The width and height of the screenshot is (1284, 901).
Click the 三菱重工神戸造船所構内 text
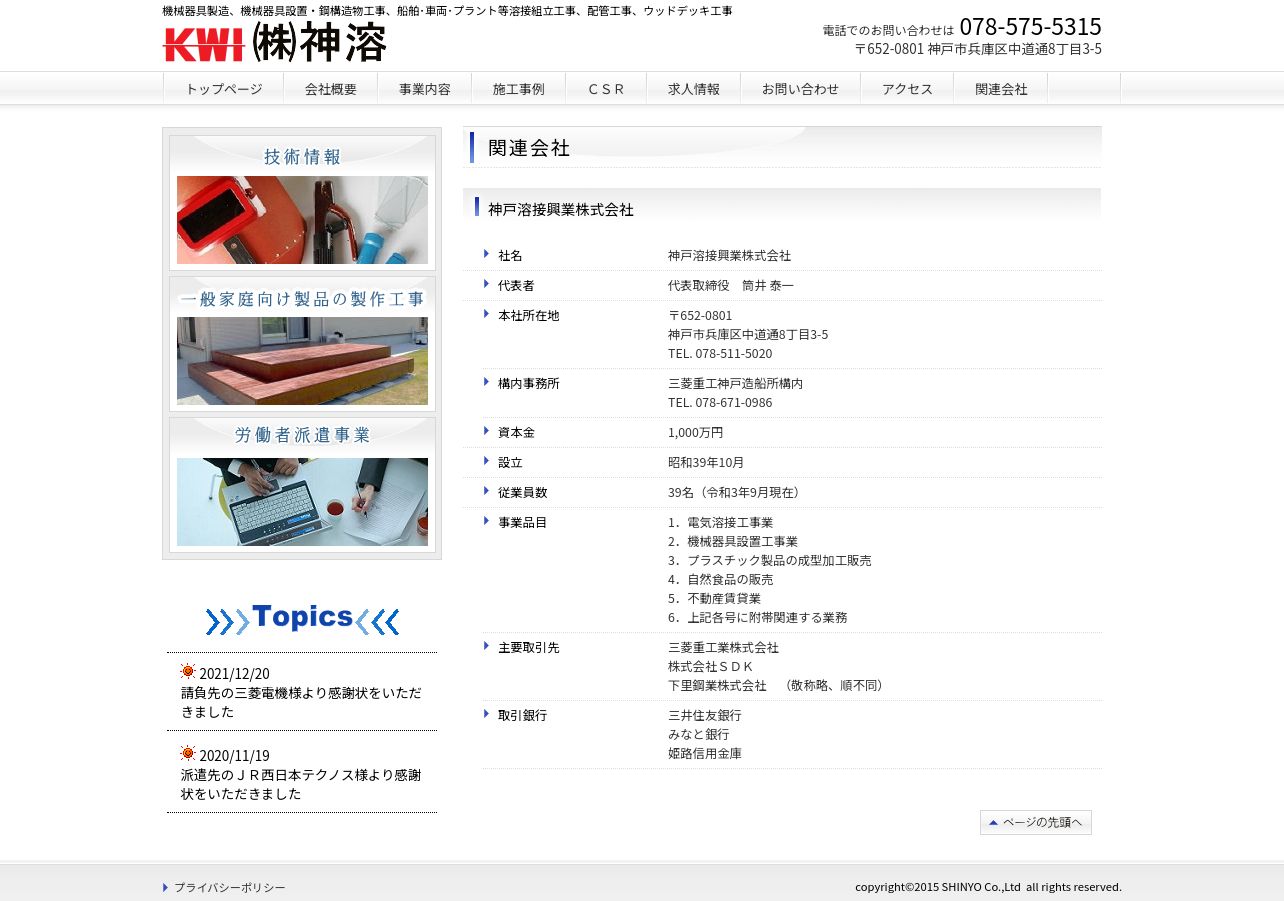pyautogui.click(x=736, y=383)
